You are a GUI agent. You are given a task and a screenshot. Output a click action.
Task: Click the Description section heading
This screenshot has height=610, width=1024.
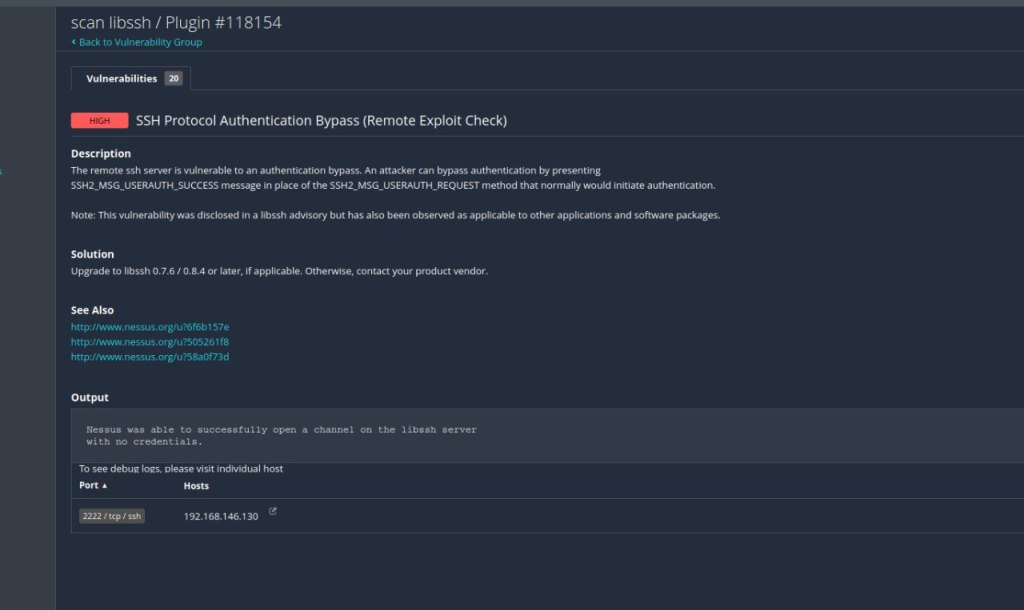(101, 154)
